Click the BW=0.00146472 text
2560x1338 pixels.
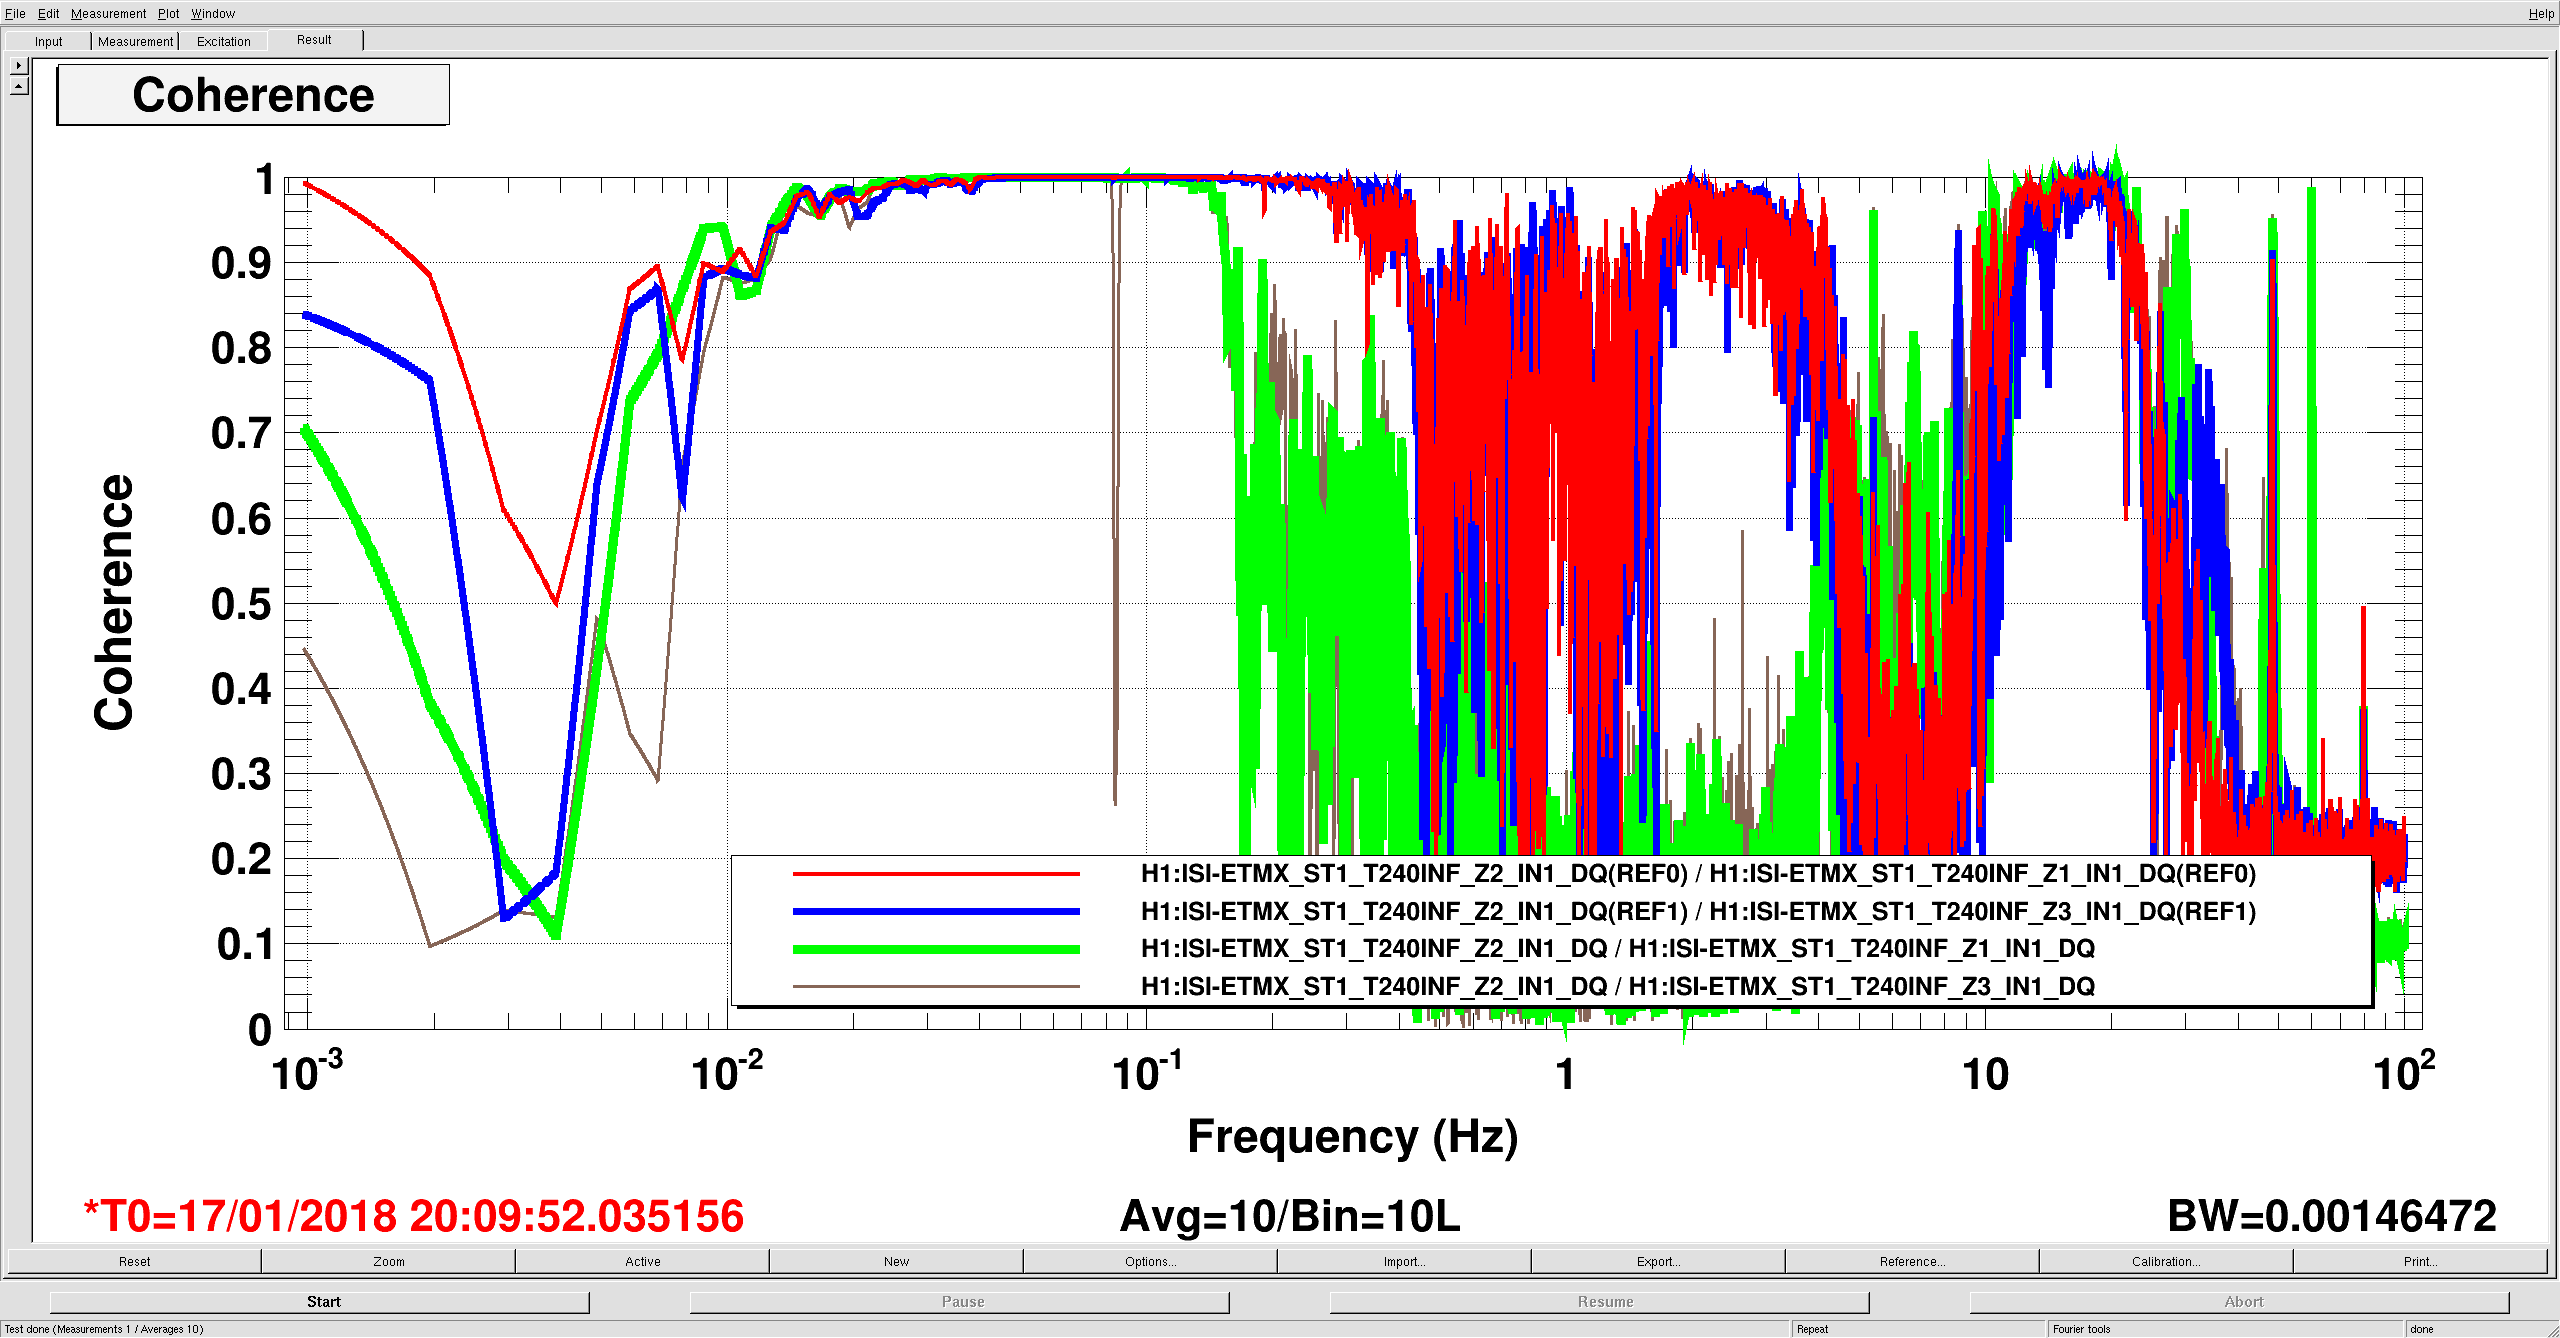(x=2331, y=1216)
